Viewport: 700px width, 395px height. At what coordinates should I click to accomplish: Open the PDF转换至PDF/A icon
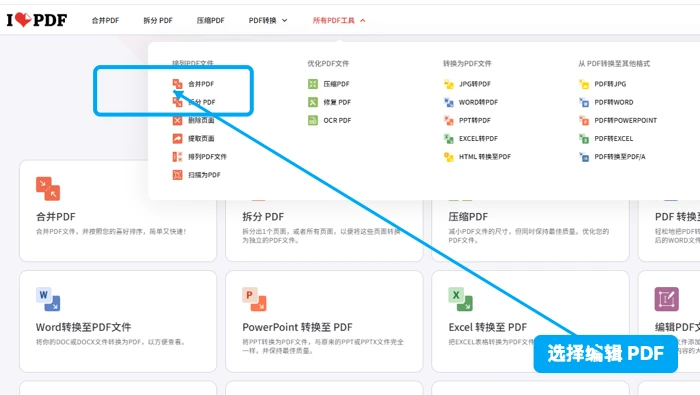(x=583, y=157)
